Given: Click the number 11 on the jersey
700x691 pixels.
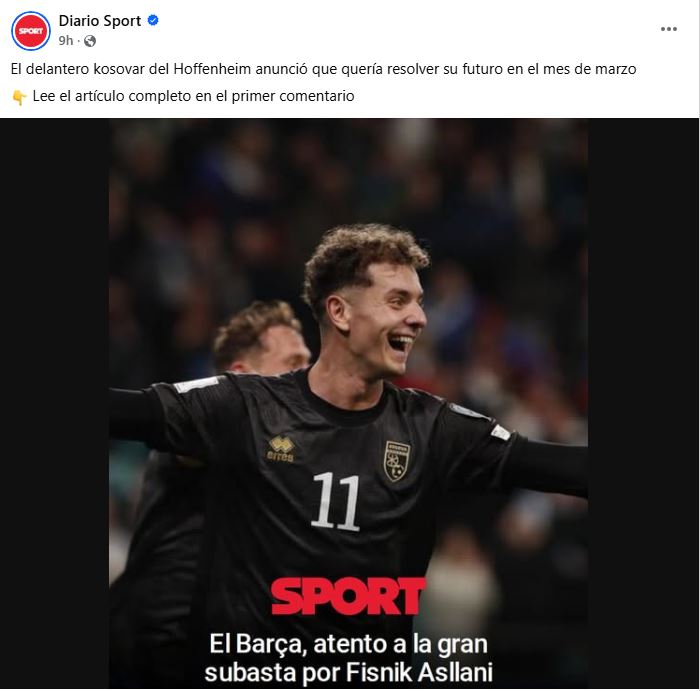Looking at the screenshot, I should (336, 501).
